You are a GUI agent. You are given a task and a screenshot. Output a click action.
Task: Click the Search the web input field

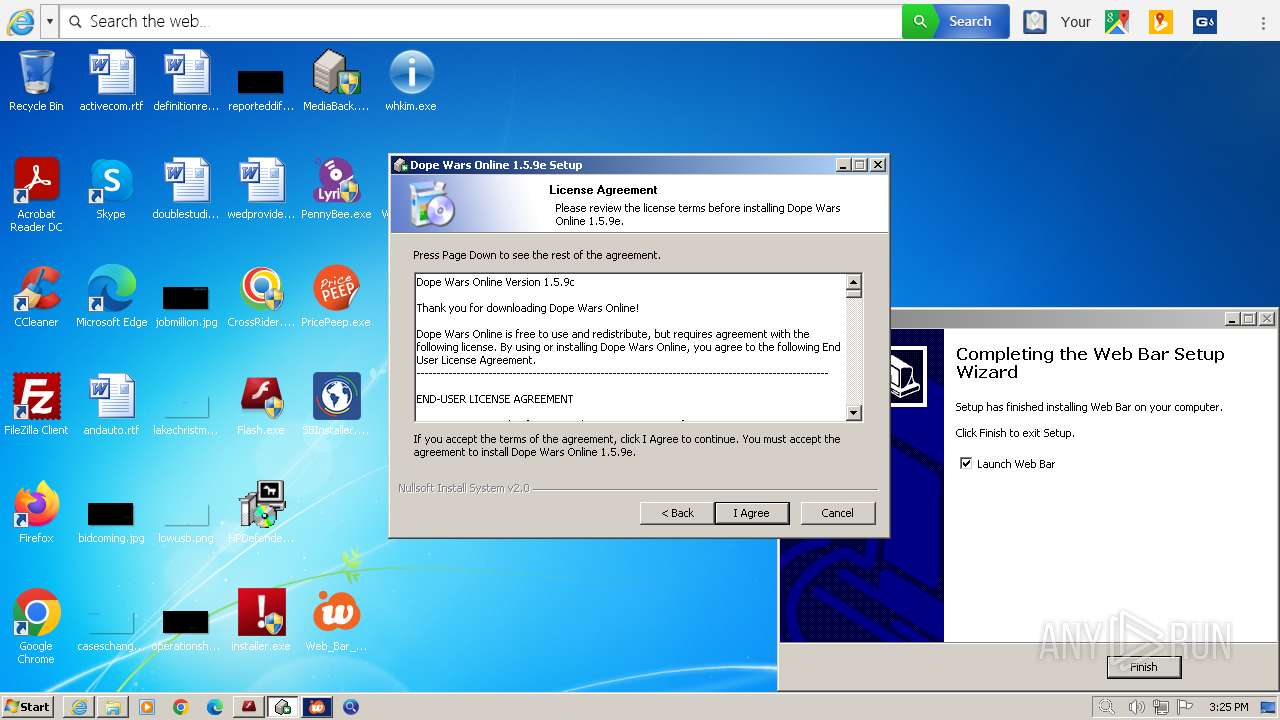(x=480, y=21)
